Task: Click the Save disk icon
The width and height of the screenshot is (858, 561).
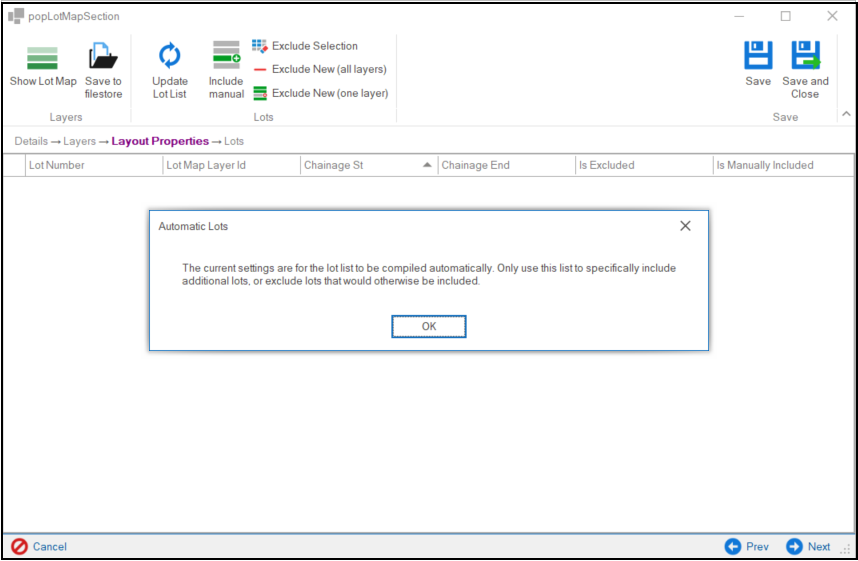Action: point(758,56)
